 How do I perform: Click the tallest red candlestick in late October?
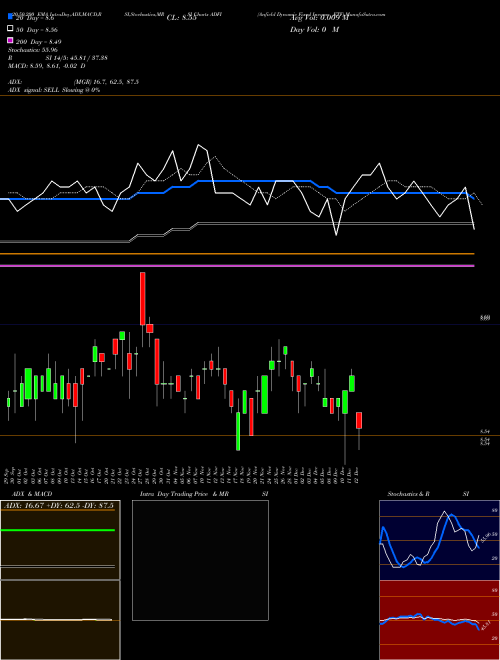click(143, 298)
